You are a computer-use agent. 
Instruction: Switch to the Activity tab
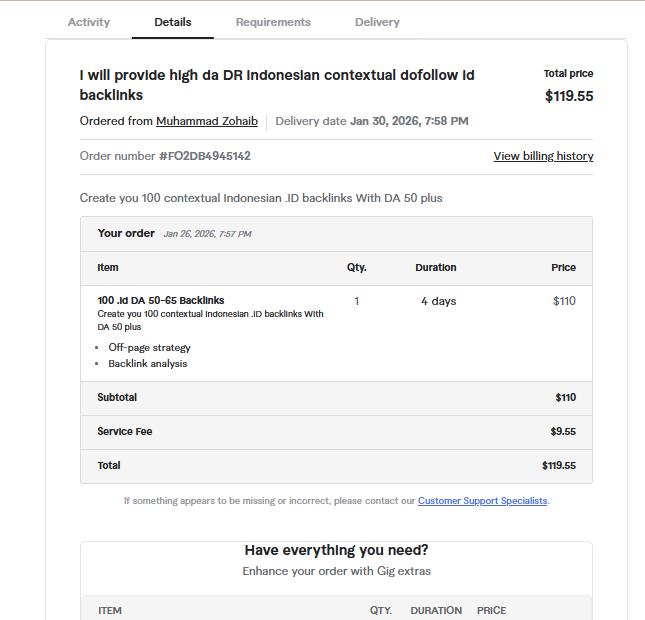click(x=89, y=22)
